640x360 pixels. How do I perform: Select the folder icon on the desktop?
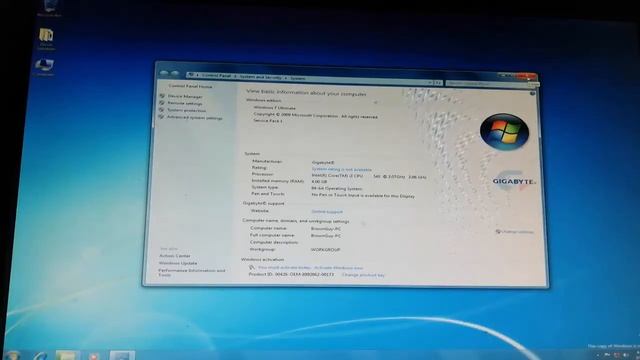(x=46, y=39)
